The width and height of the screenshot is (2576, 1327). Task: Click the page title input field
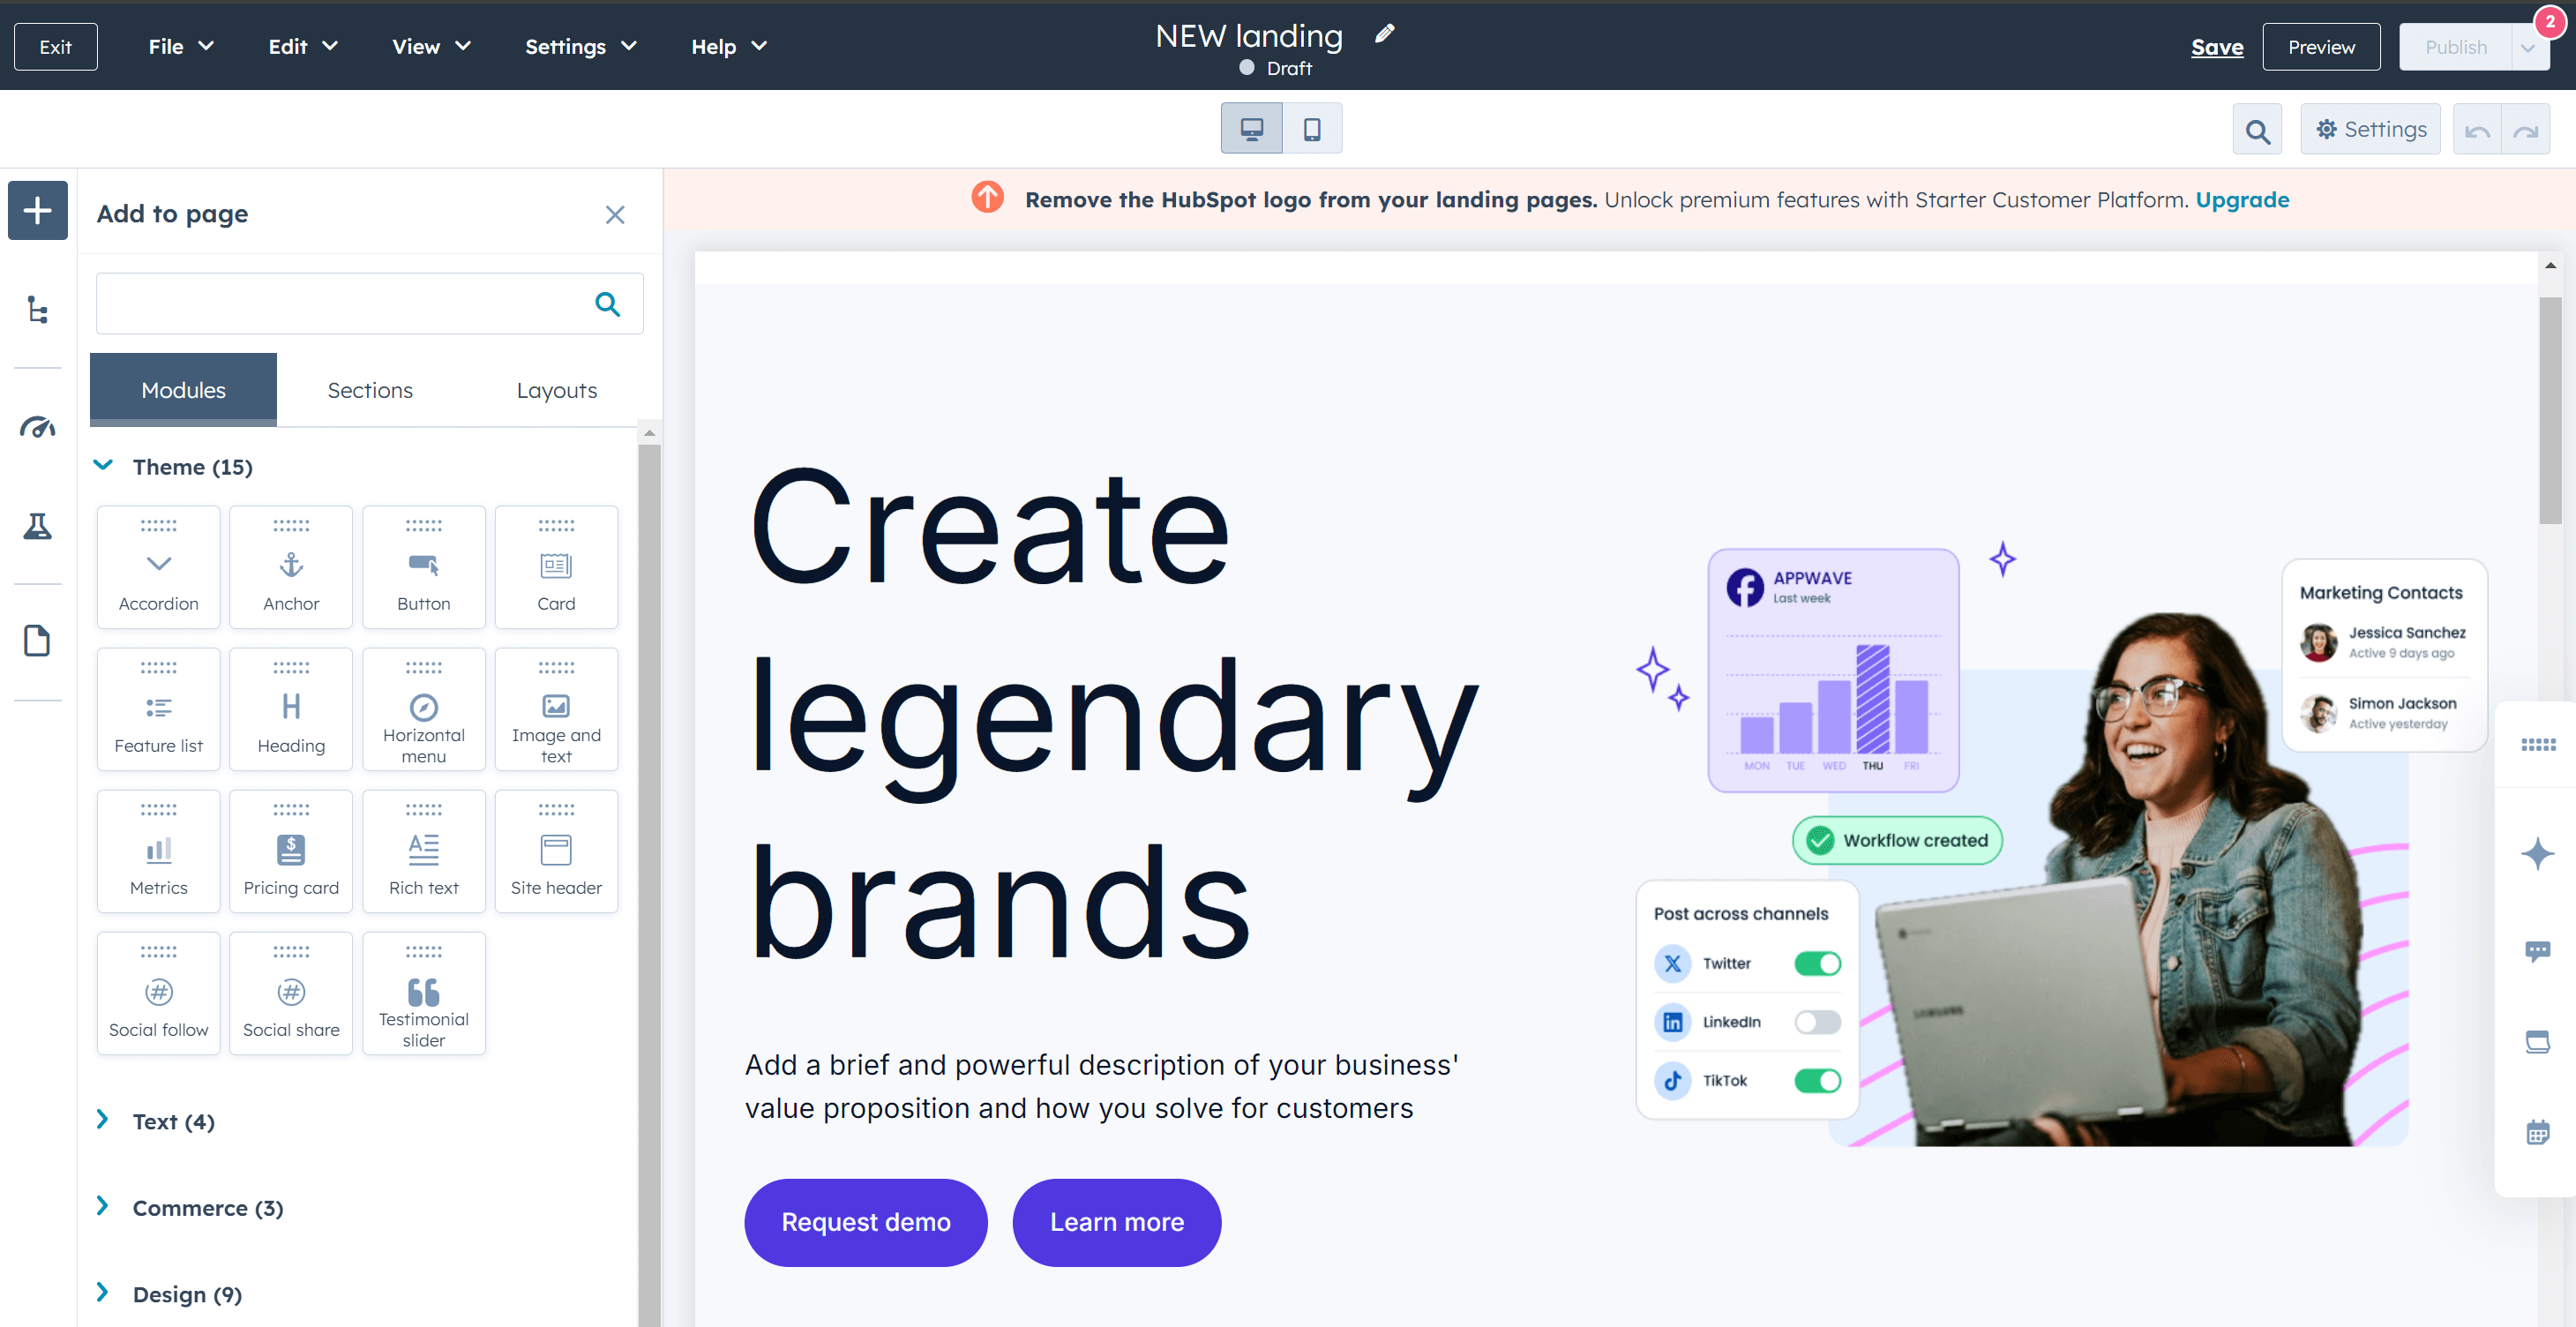coord(1247,34)
